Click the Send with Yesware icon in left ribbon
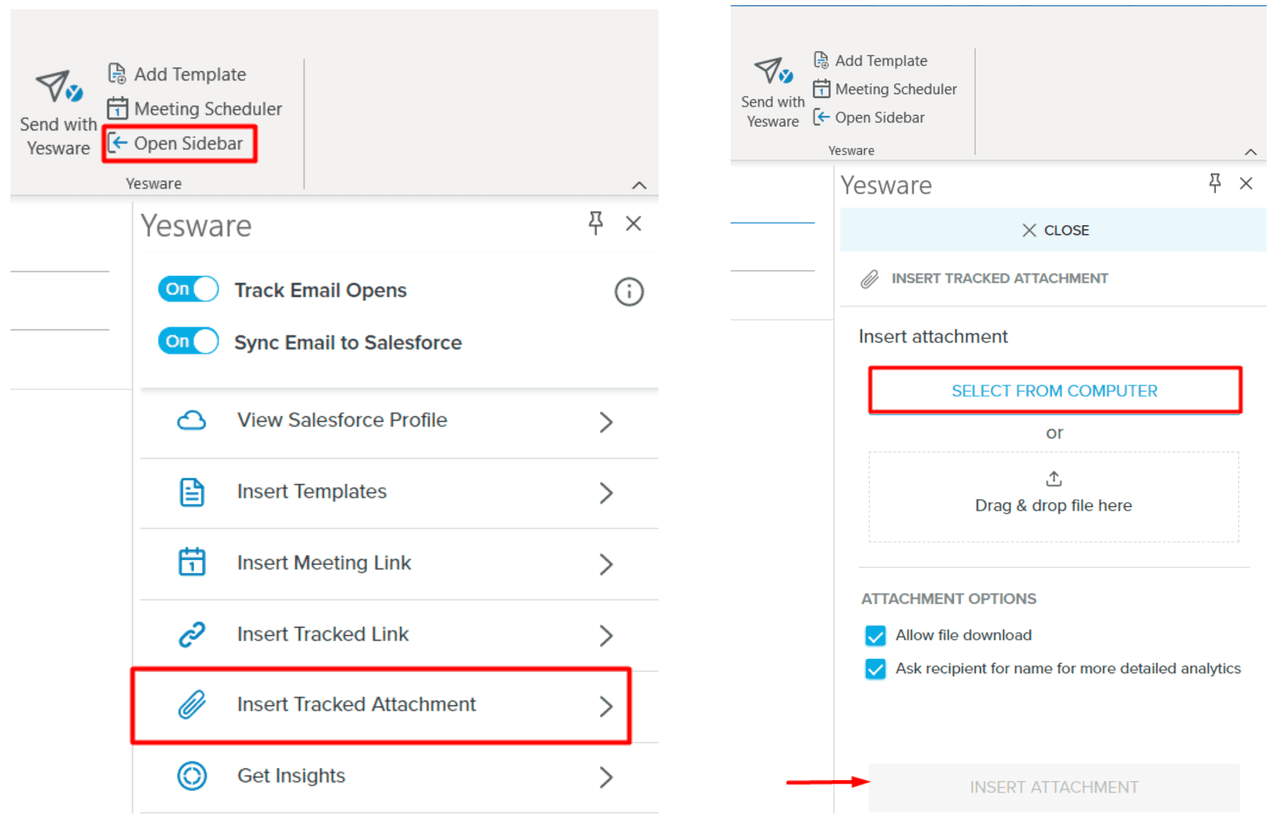Screen dimensions: 1280x820 point(57,88)
